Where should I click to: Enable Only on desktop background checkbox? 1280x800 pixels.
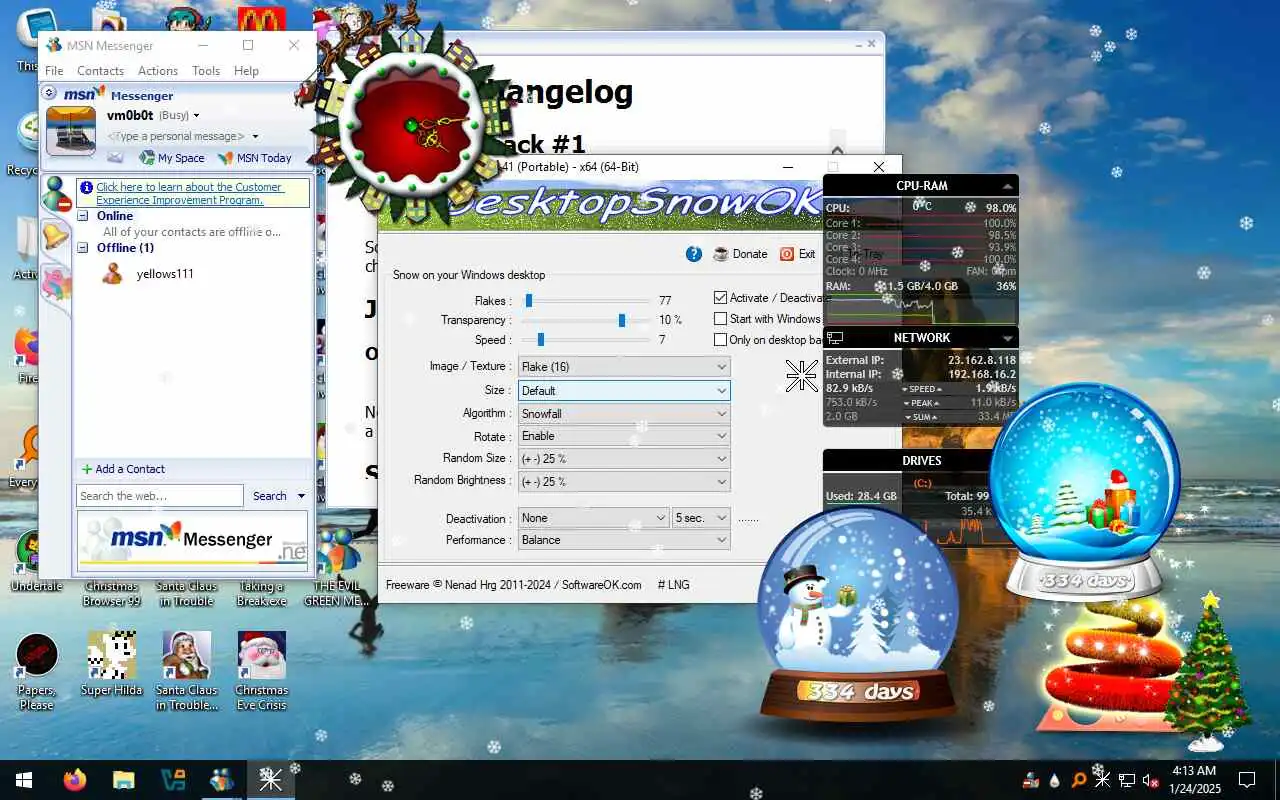pos(721,340)
